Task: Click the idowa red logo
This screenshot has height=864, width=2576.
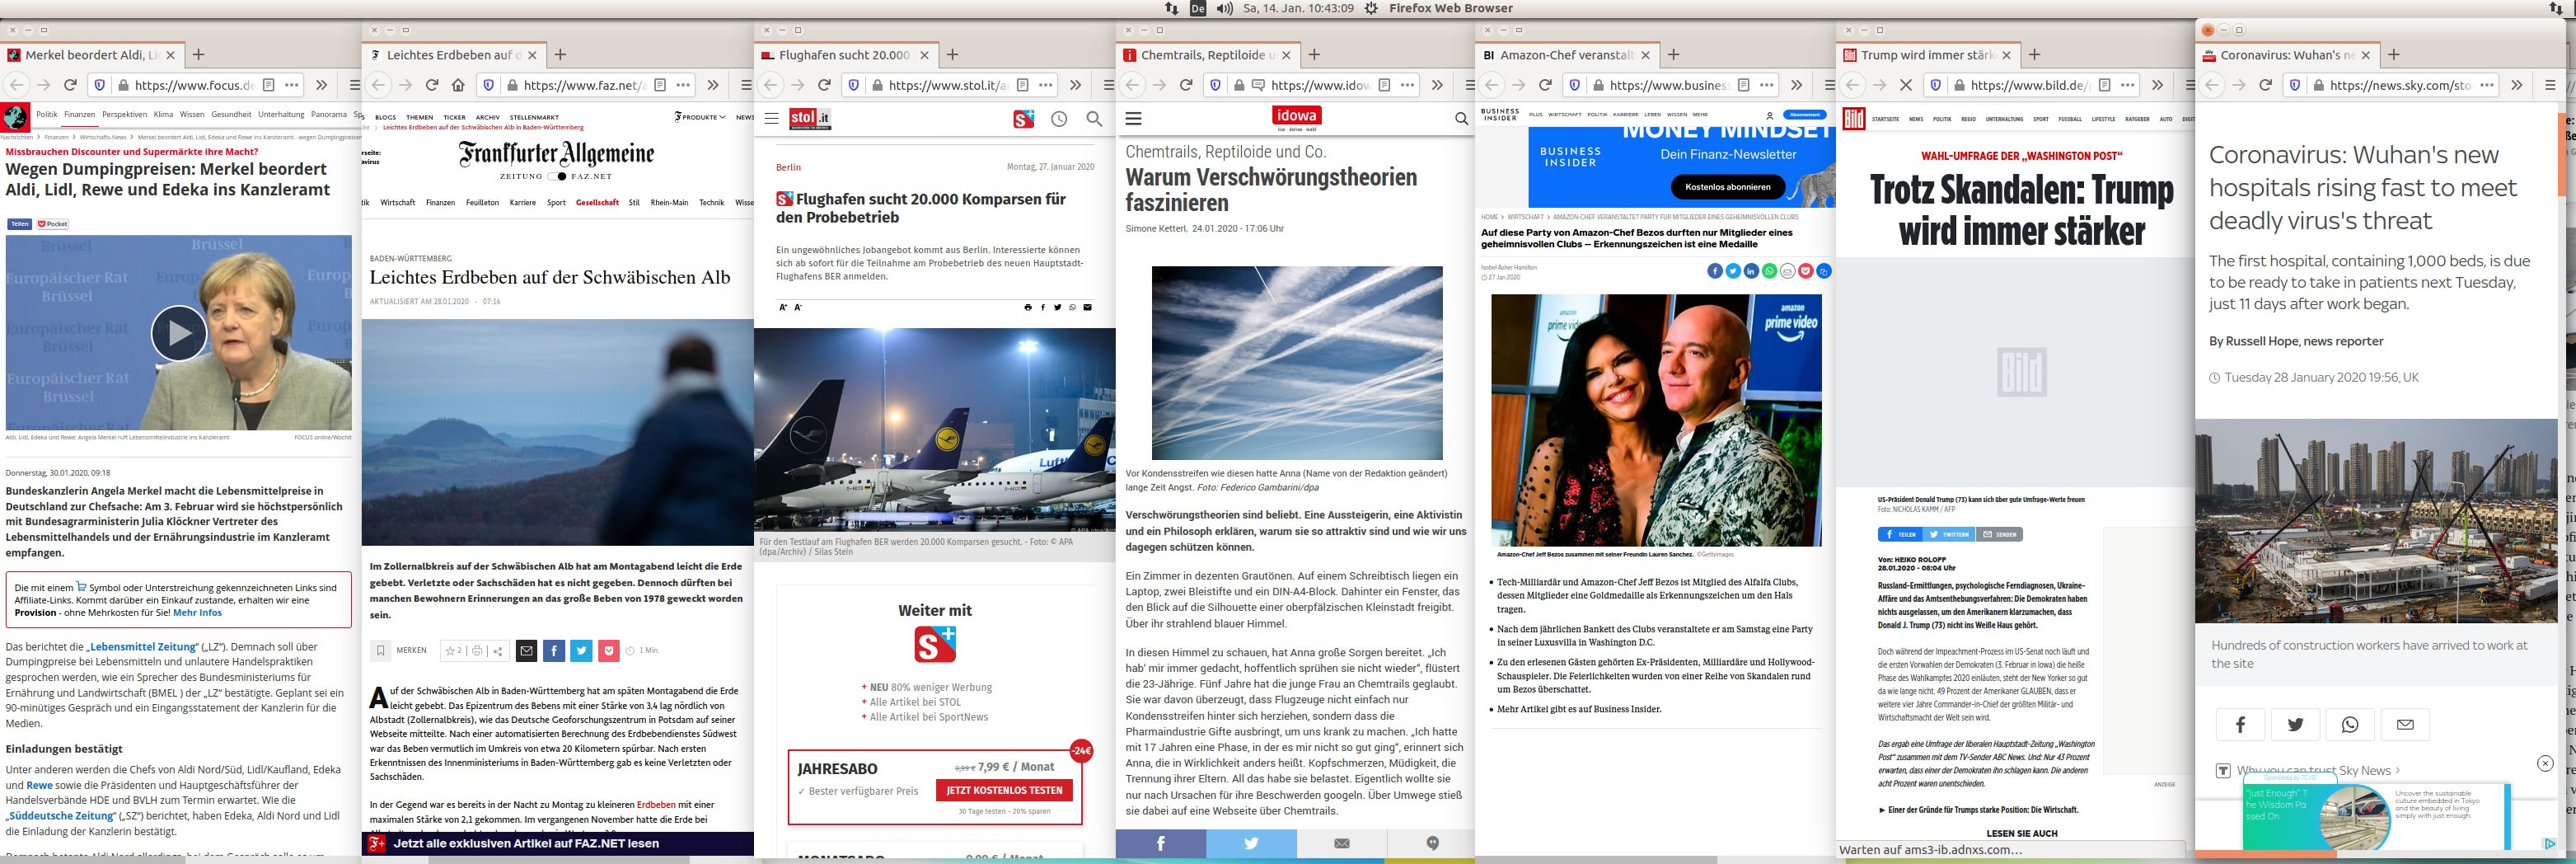Action: [x=1297, y=116]
